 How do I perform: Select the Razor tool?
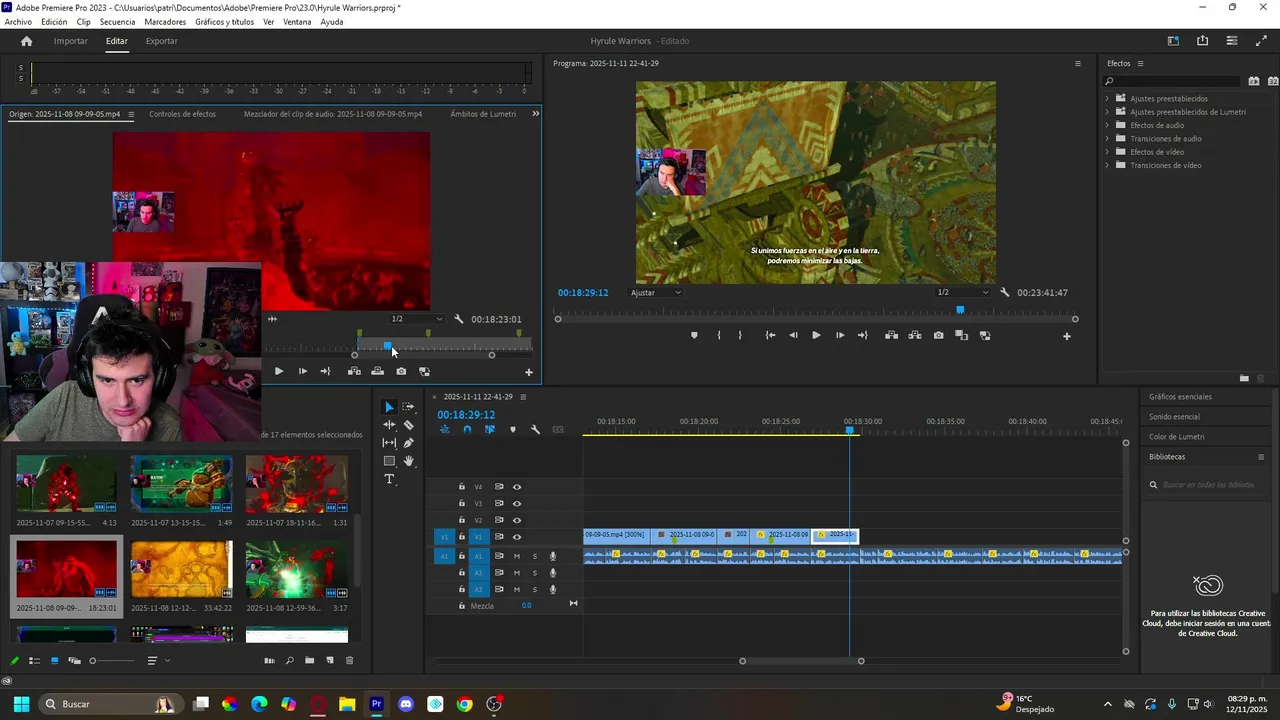(x=408, y=425)
